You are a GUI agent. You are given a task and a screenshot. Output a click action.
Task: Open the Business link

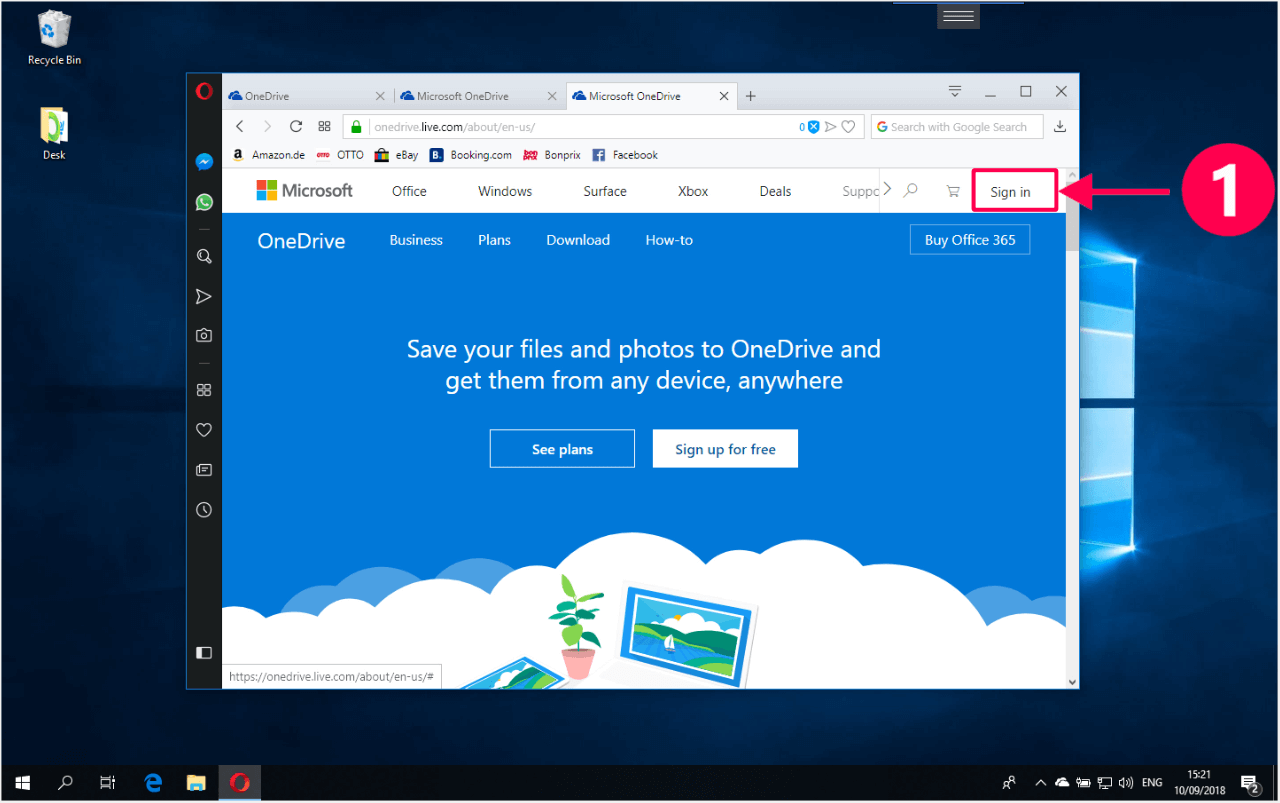[x=416, y=240]
